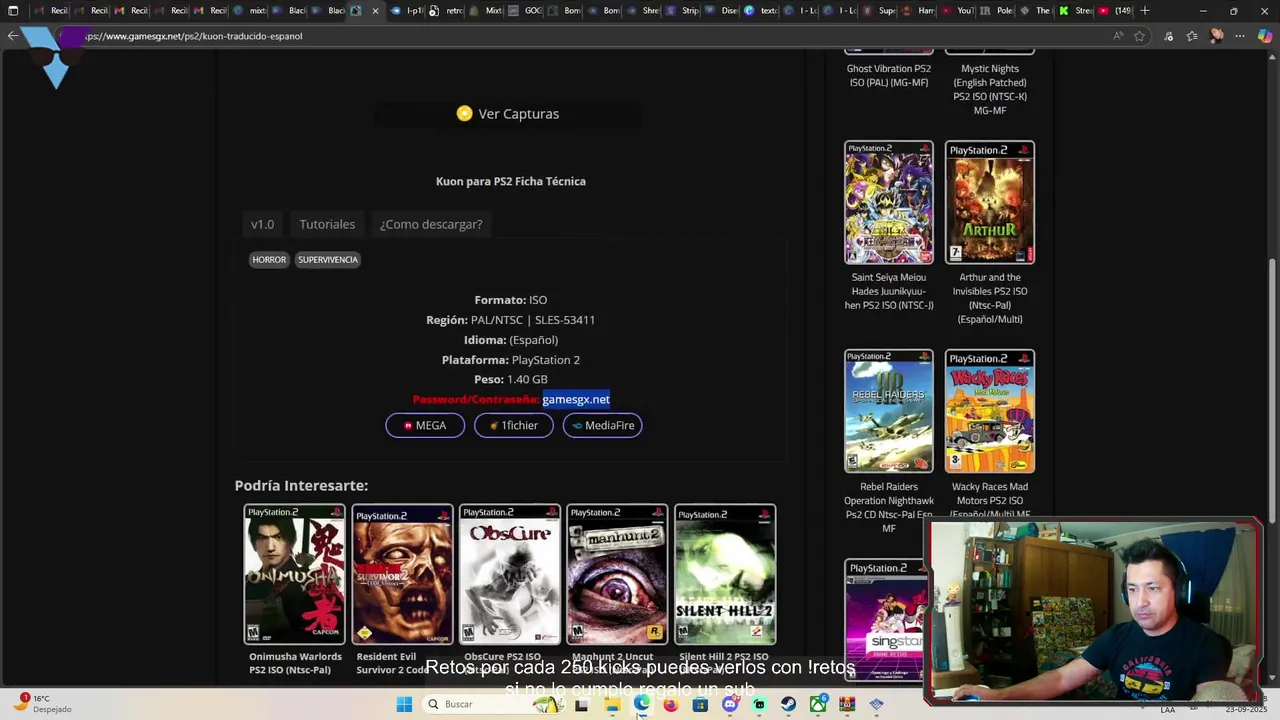Open the Copilot icon in browser toolbar
Image resolution: width=1280 pixels, height=720 pixels.
click(1265, 36)
